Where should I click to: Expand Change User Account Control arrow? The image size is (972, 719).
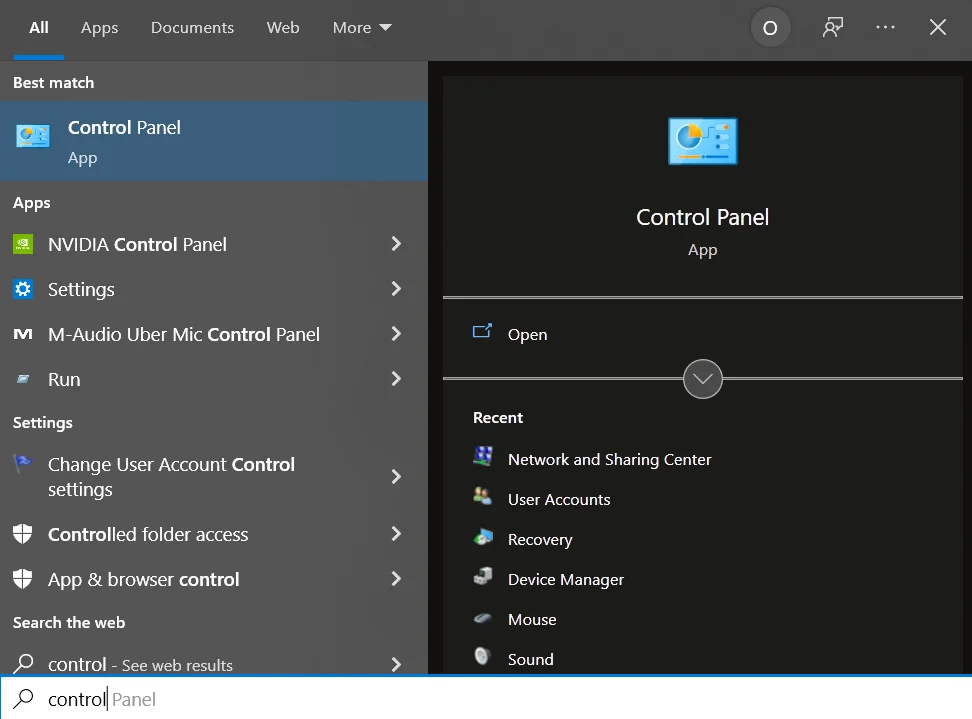pos(396,477)
